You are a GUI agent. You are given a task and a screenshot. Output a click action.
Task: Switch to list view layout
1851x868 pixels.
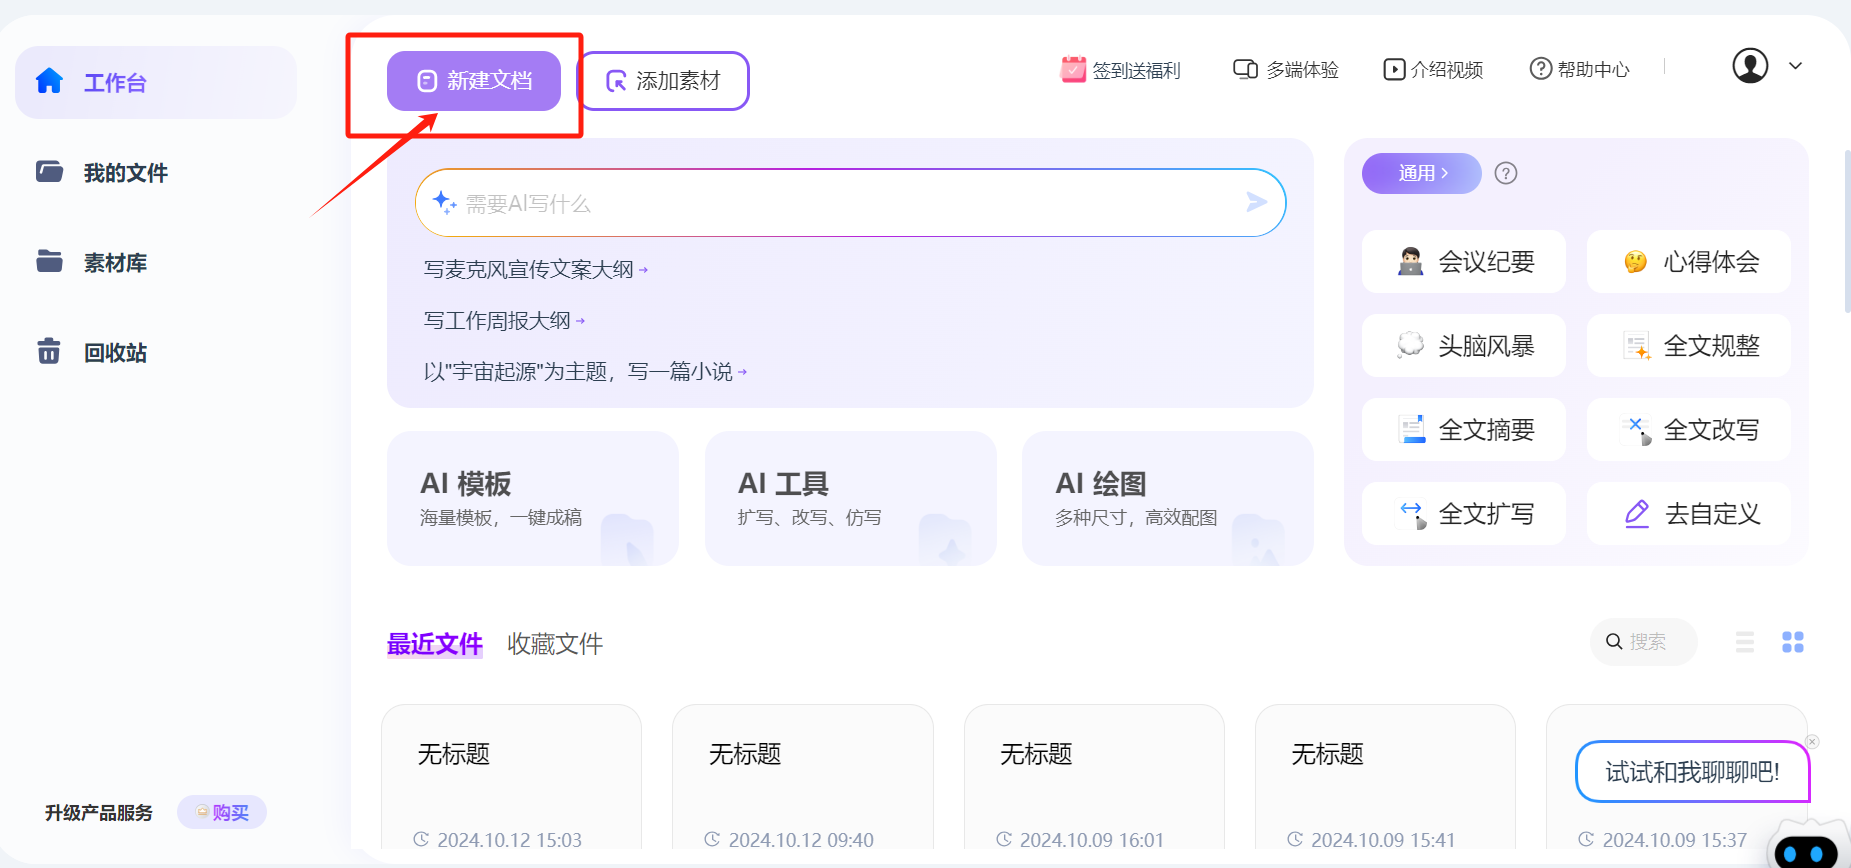click(1744, 642)
